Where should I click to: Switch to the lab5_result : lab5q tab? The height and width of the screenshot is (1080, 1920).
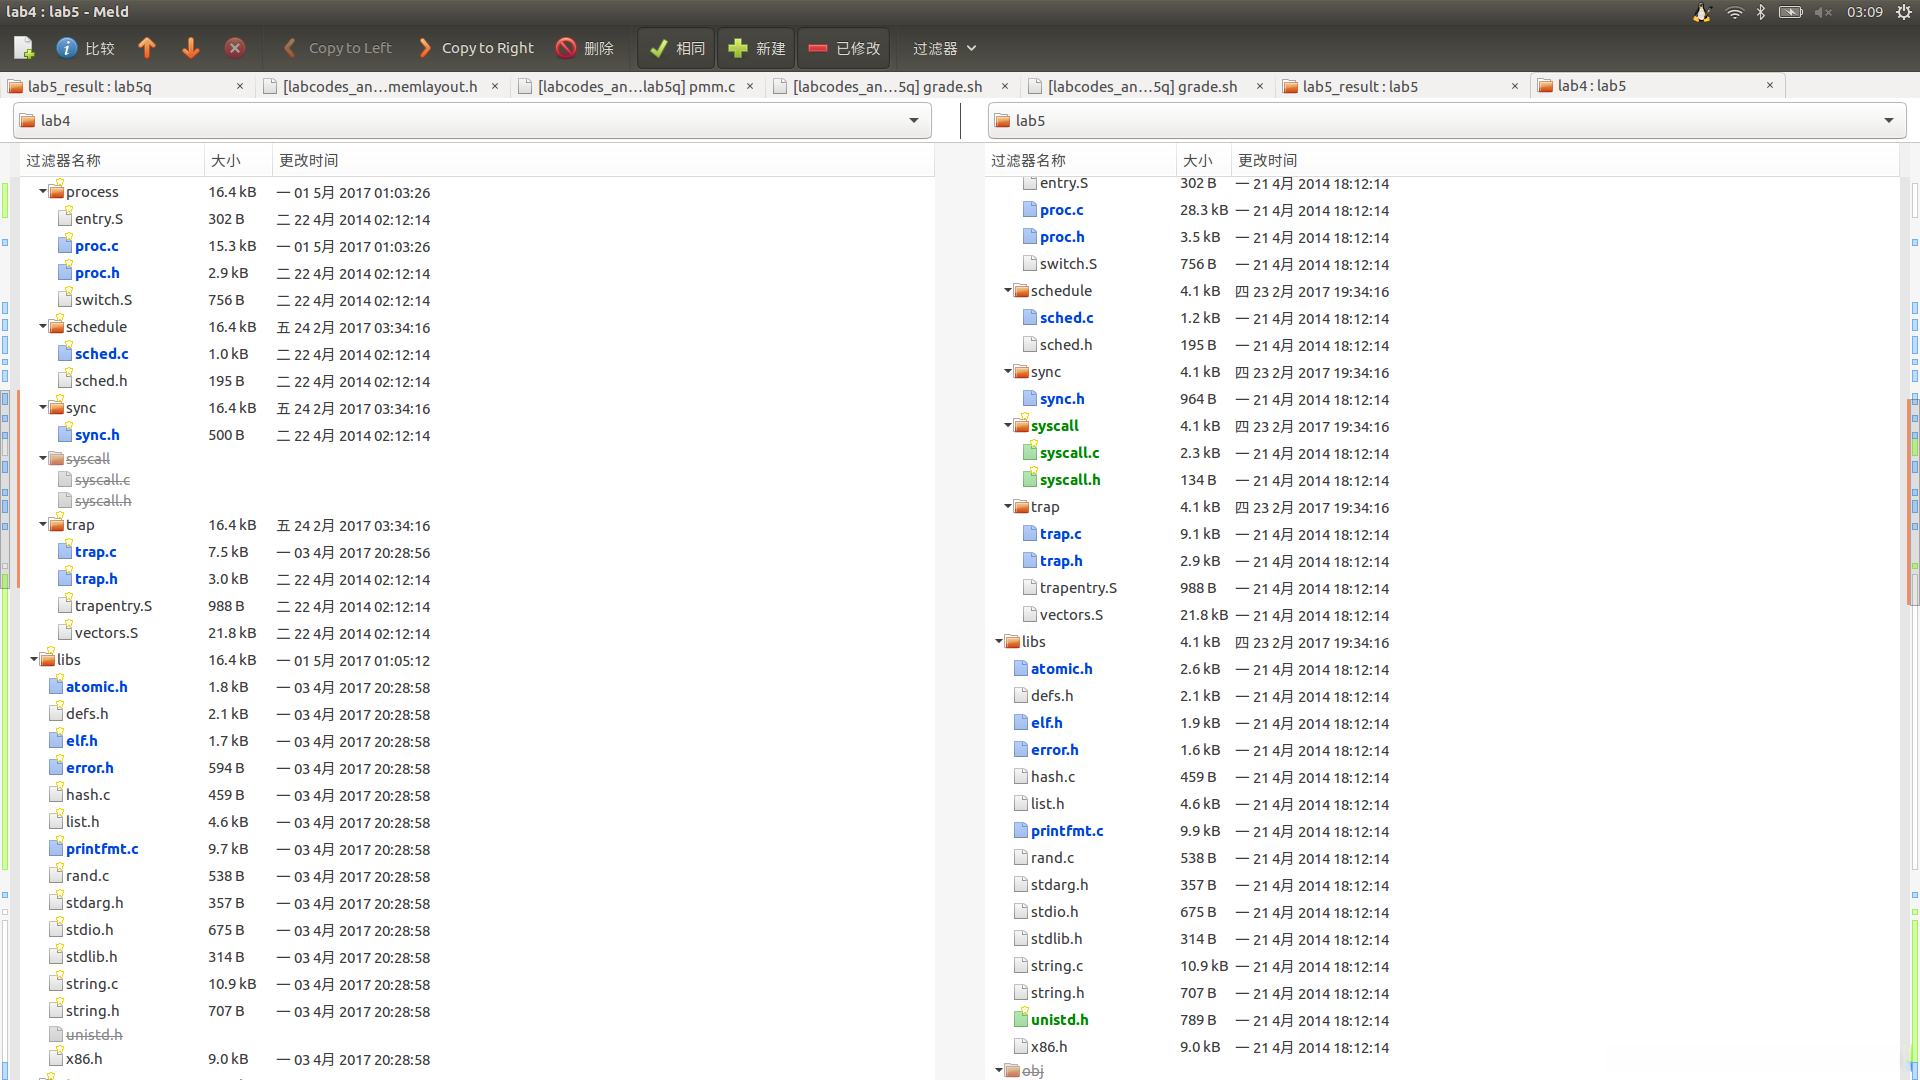[90, 87]
